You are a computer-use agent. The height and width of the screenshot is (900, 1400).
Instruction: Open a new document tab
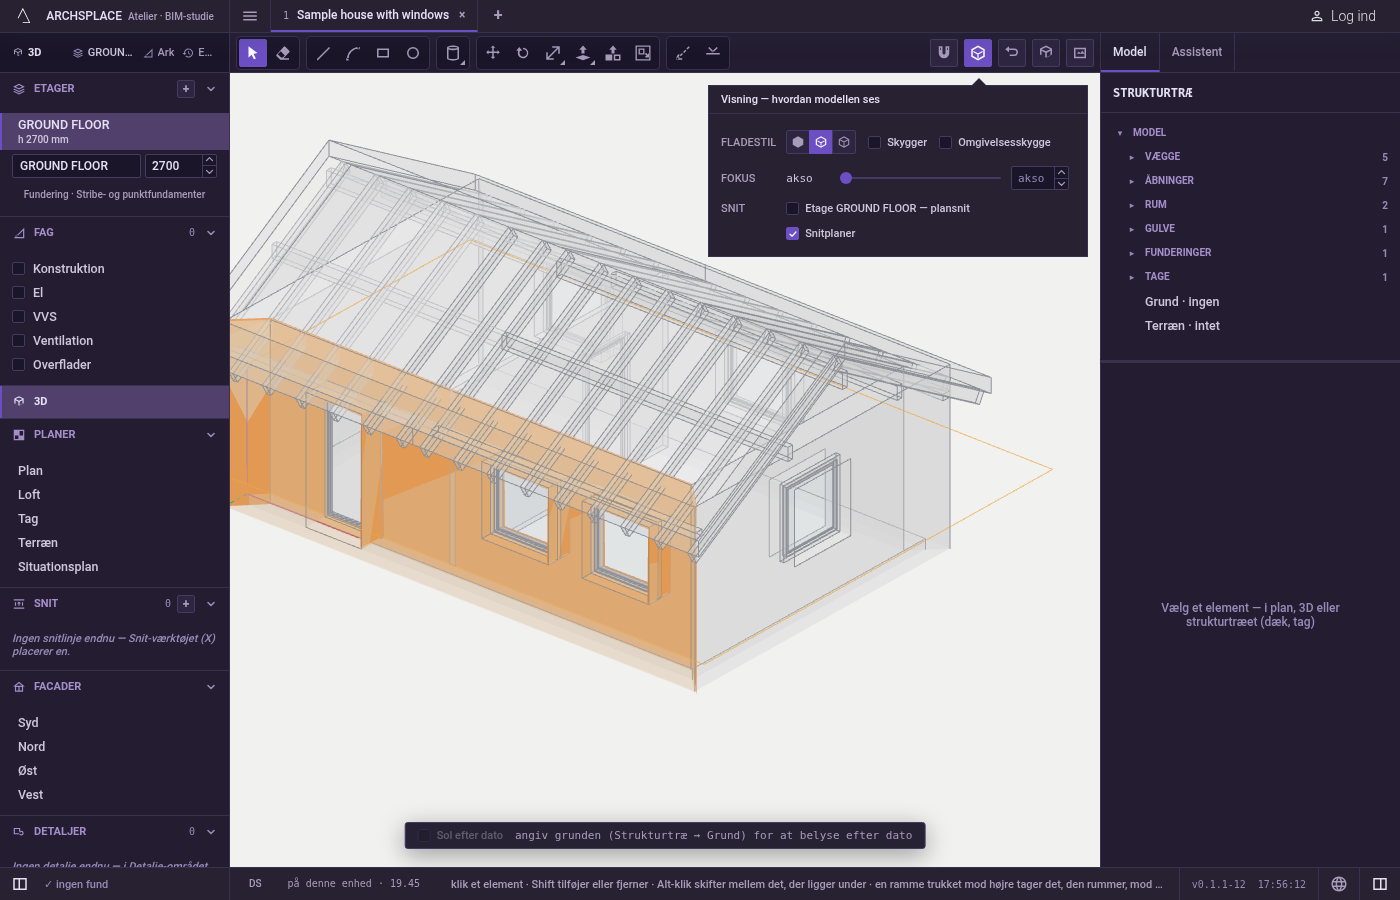(498, 15)
